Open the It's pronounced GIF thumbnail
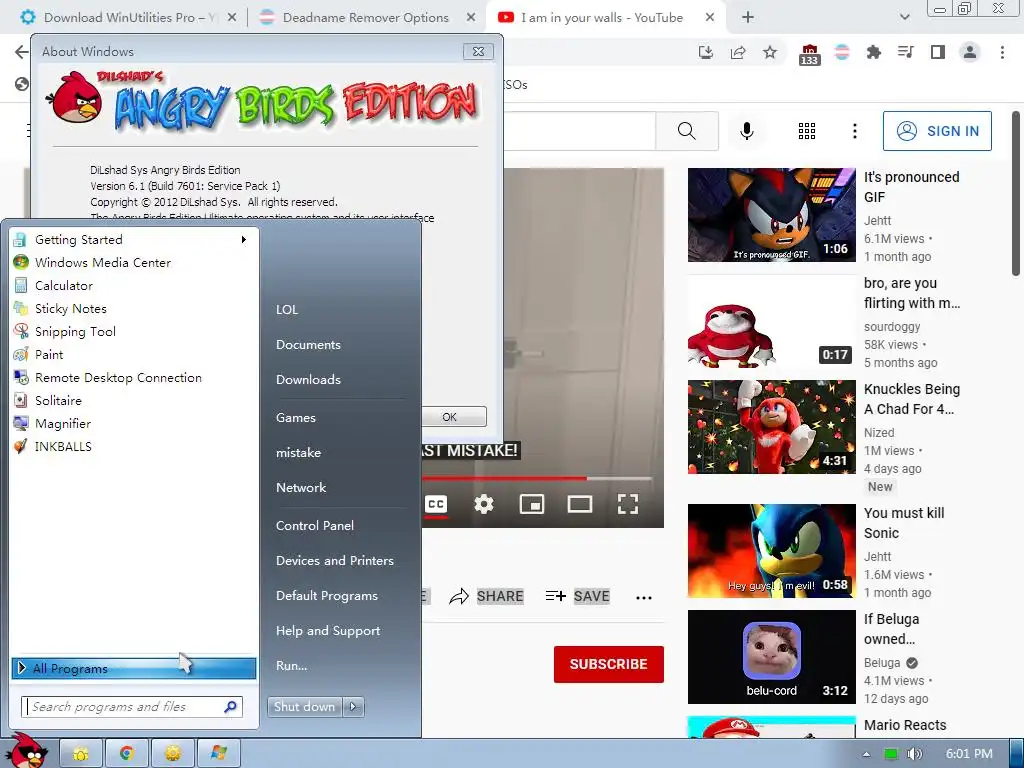This screenshot has height=768, width=1024. (771, 215)
